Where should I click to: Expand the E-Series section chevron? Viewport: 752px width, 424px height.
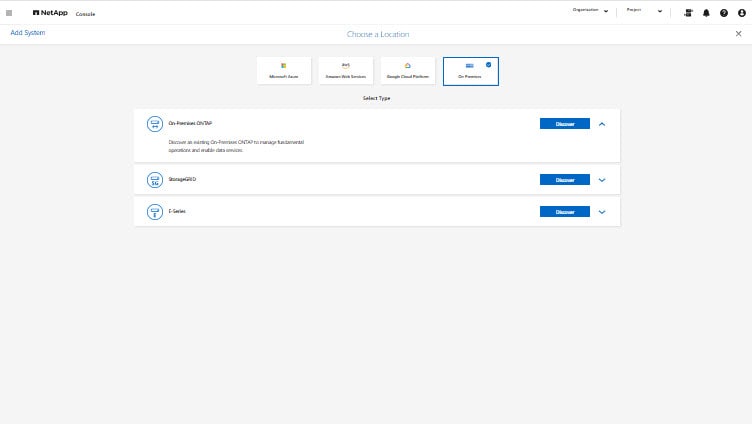coord(602,212)
